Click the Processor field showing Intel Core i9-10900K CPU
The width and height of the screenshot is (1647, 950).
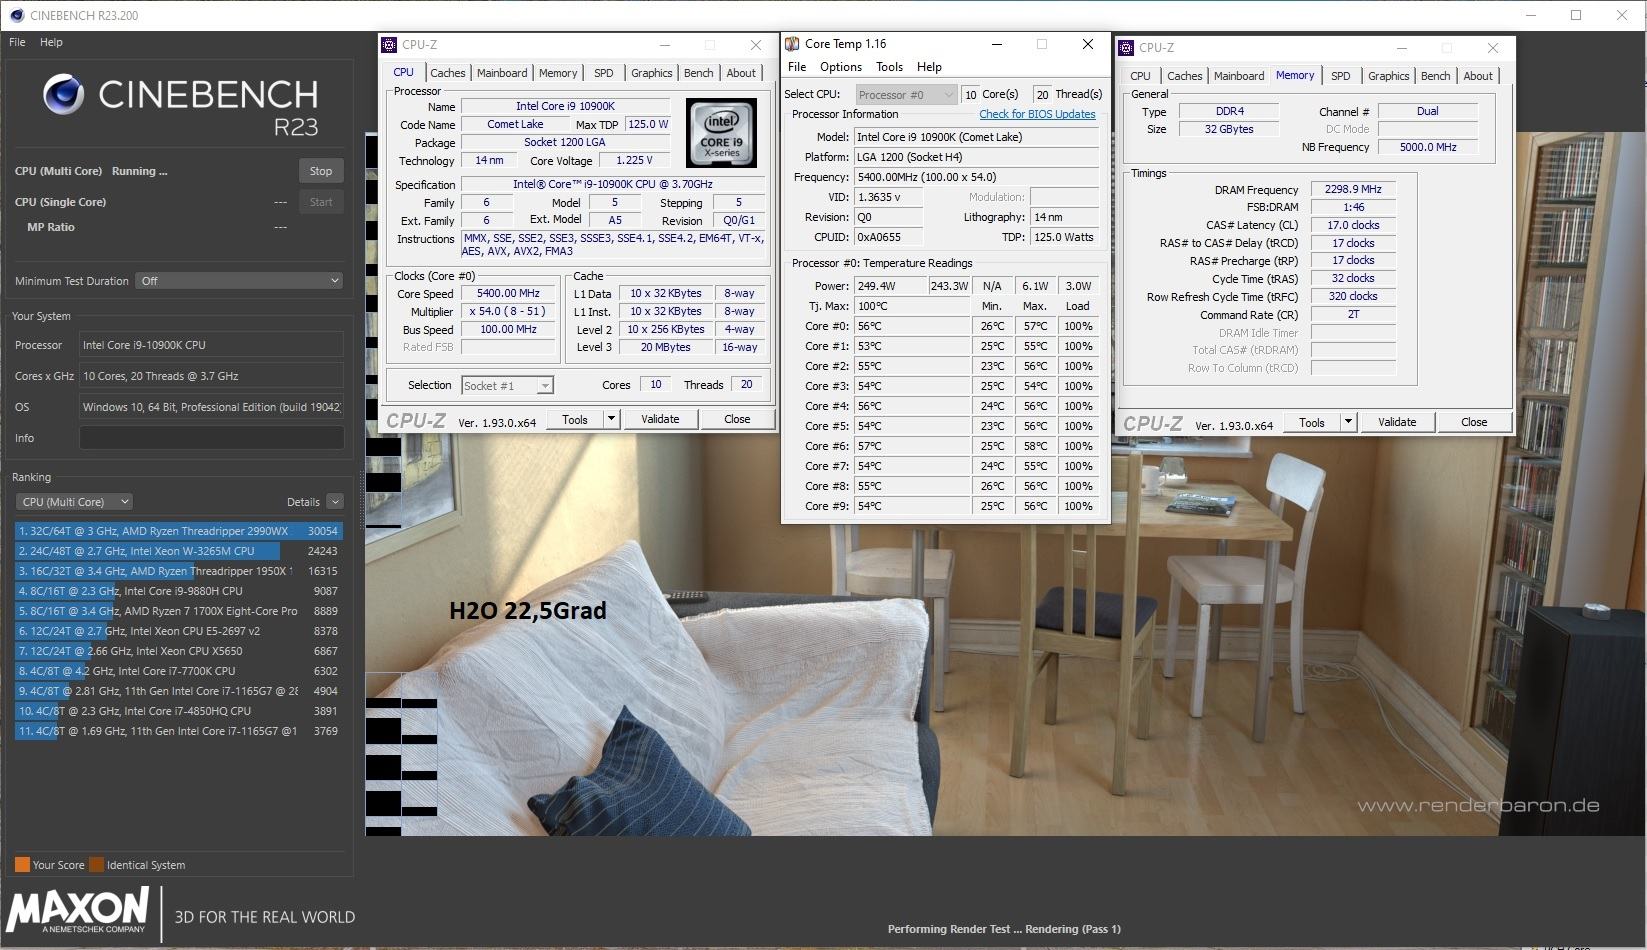[x=211, y=345]
